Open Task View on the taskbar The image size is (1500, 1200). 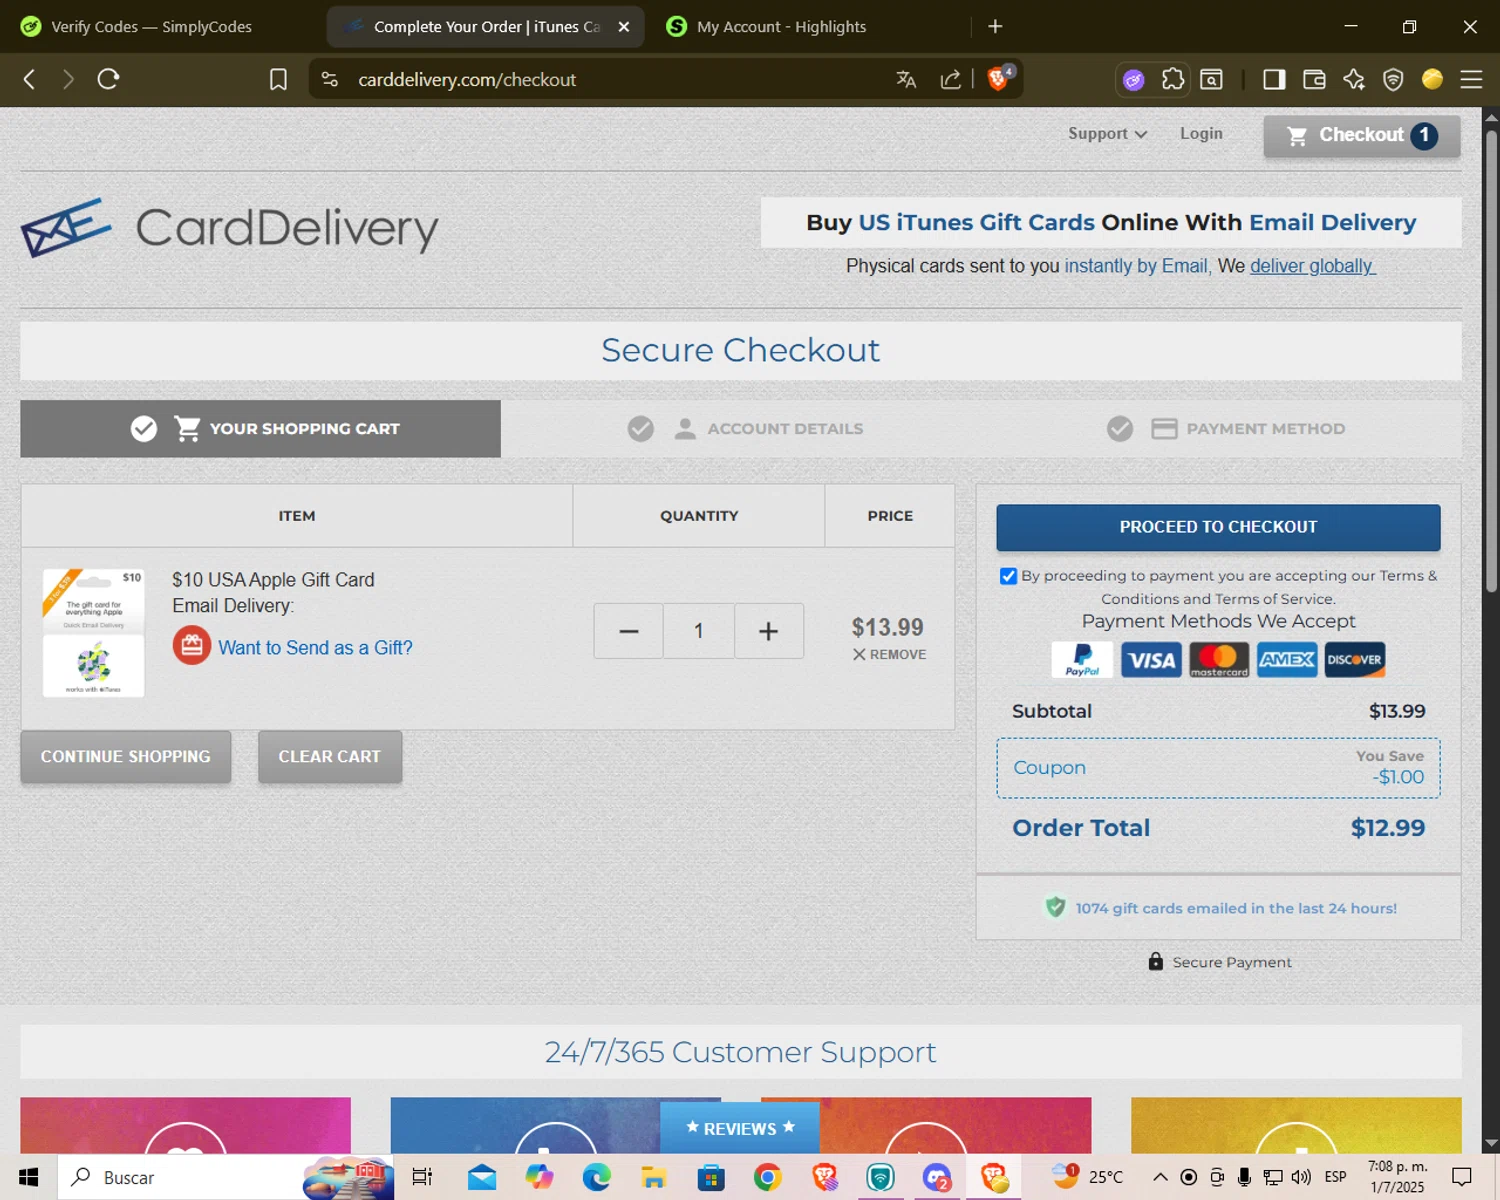[422, 1177]
